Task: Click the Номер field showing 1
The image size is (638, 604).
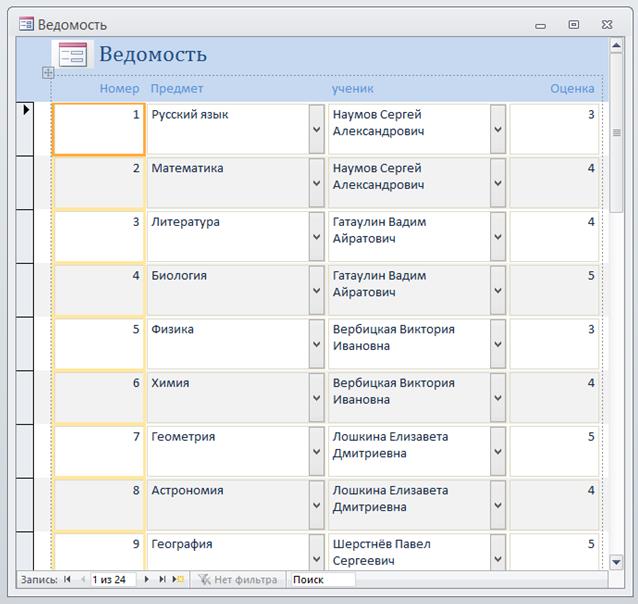Action: point(99,129)
